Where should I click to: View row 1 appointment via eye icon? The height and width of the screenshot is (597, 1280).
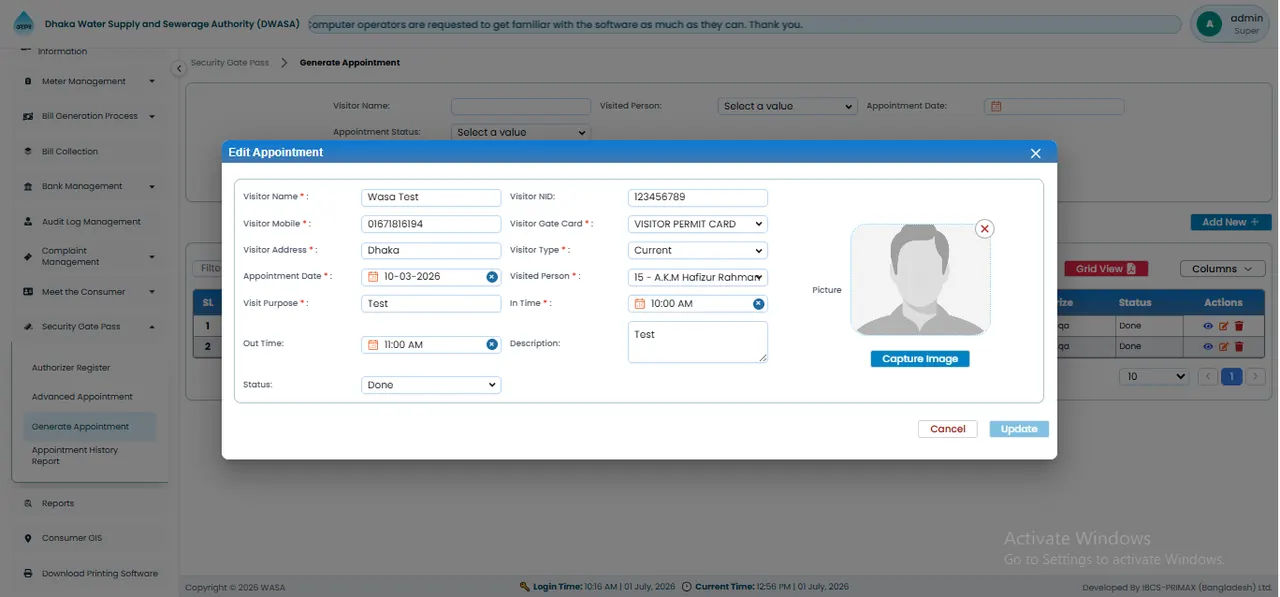point(1208,326)
